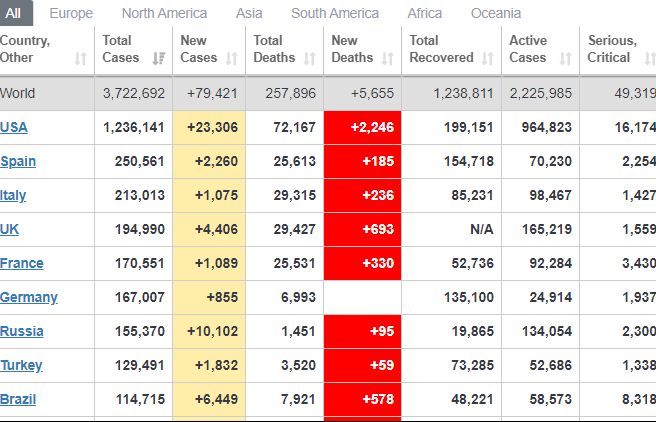This screenshot has height=422, width=656.
Task: Open the Oceania tab
Action: [496, 13]
